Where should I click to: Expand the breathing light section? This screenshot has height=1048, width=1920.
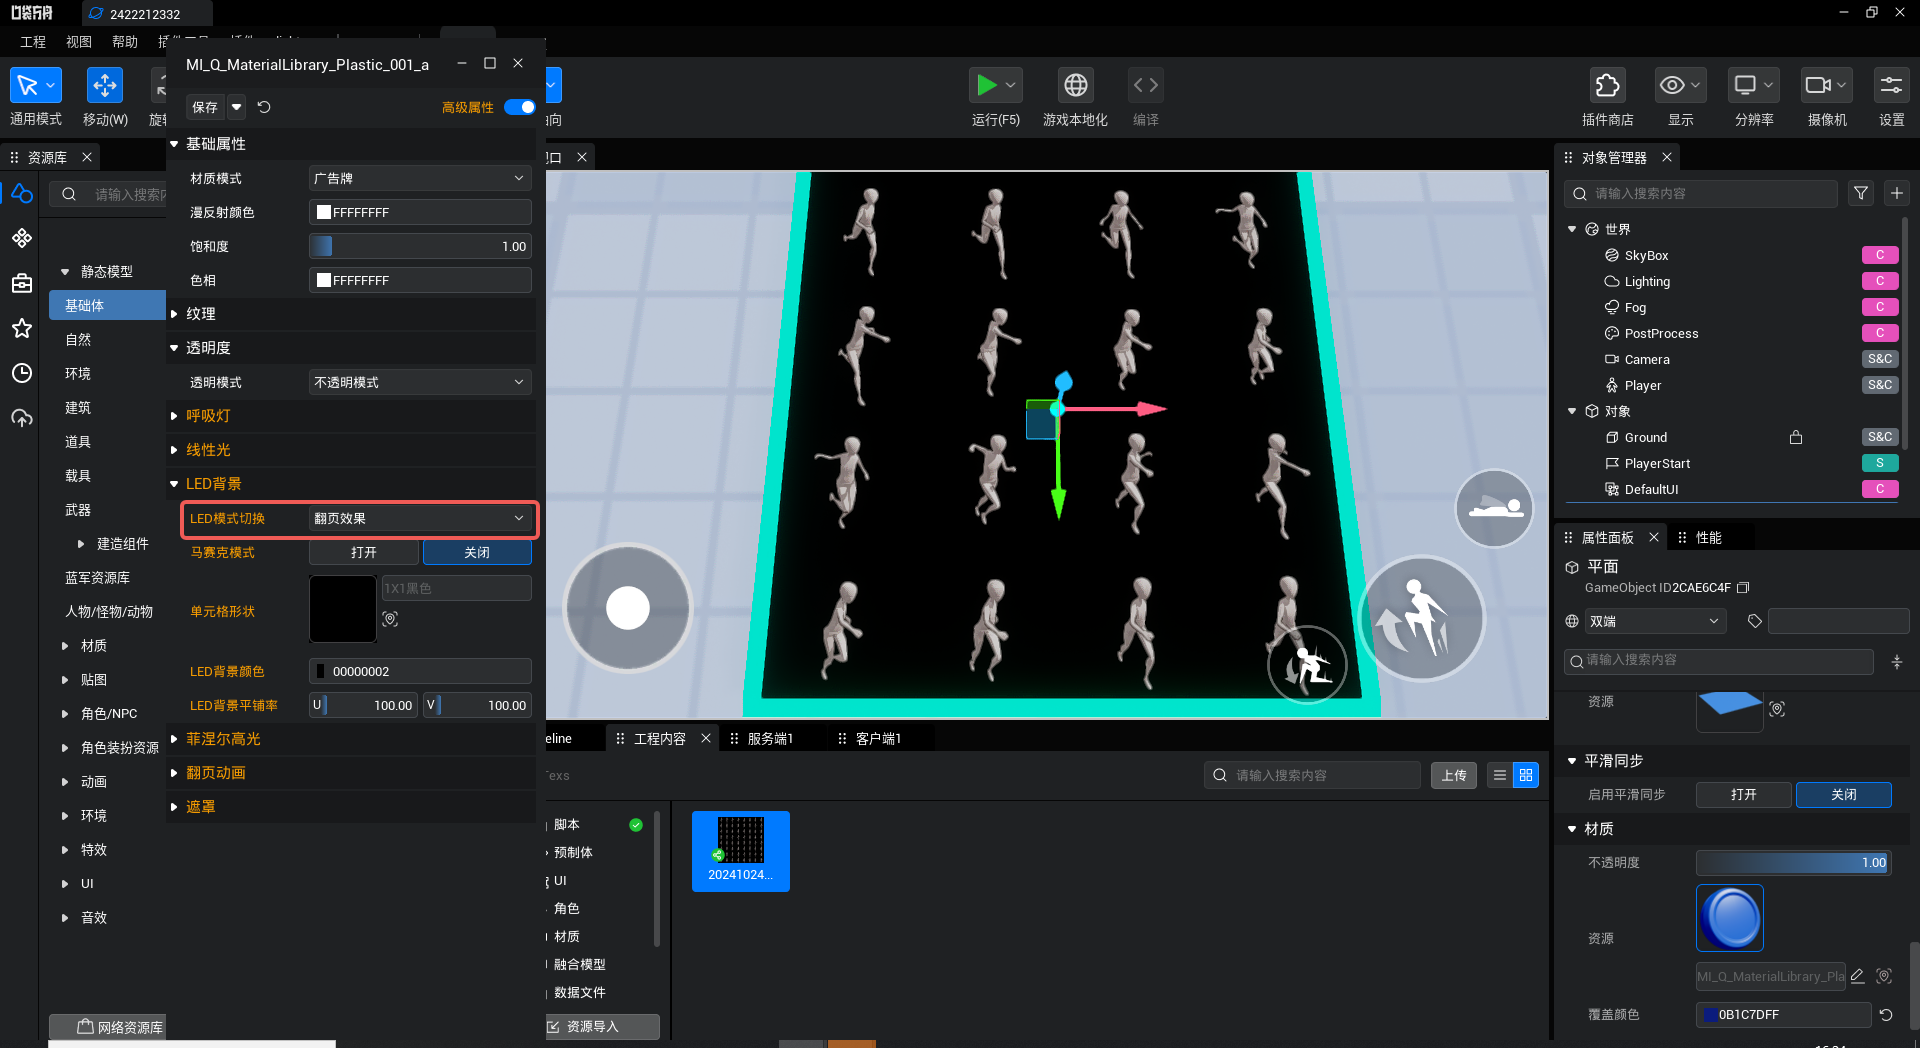(x=174, y=416)
